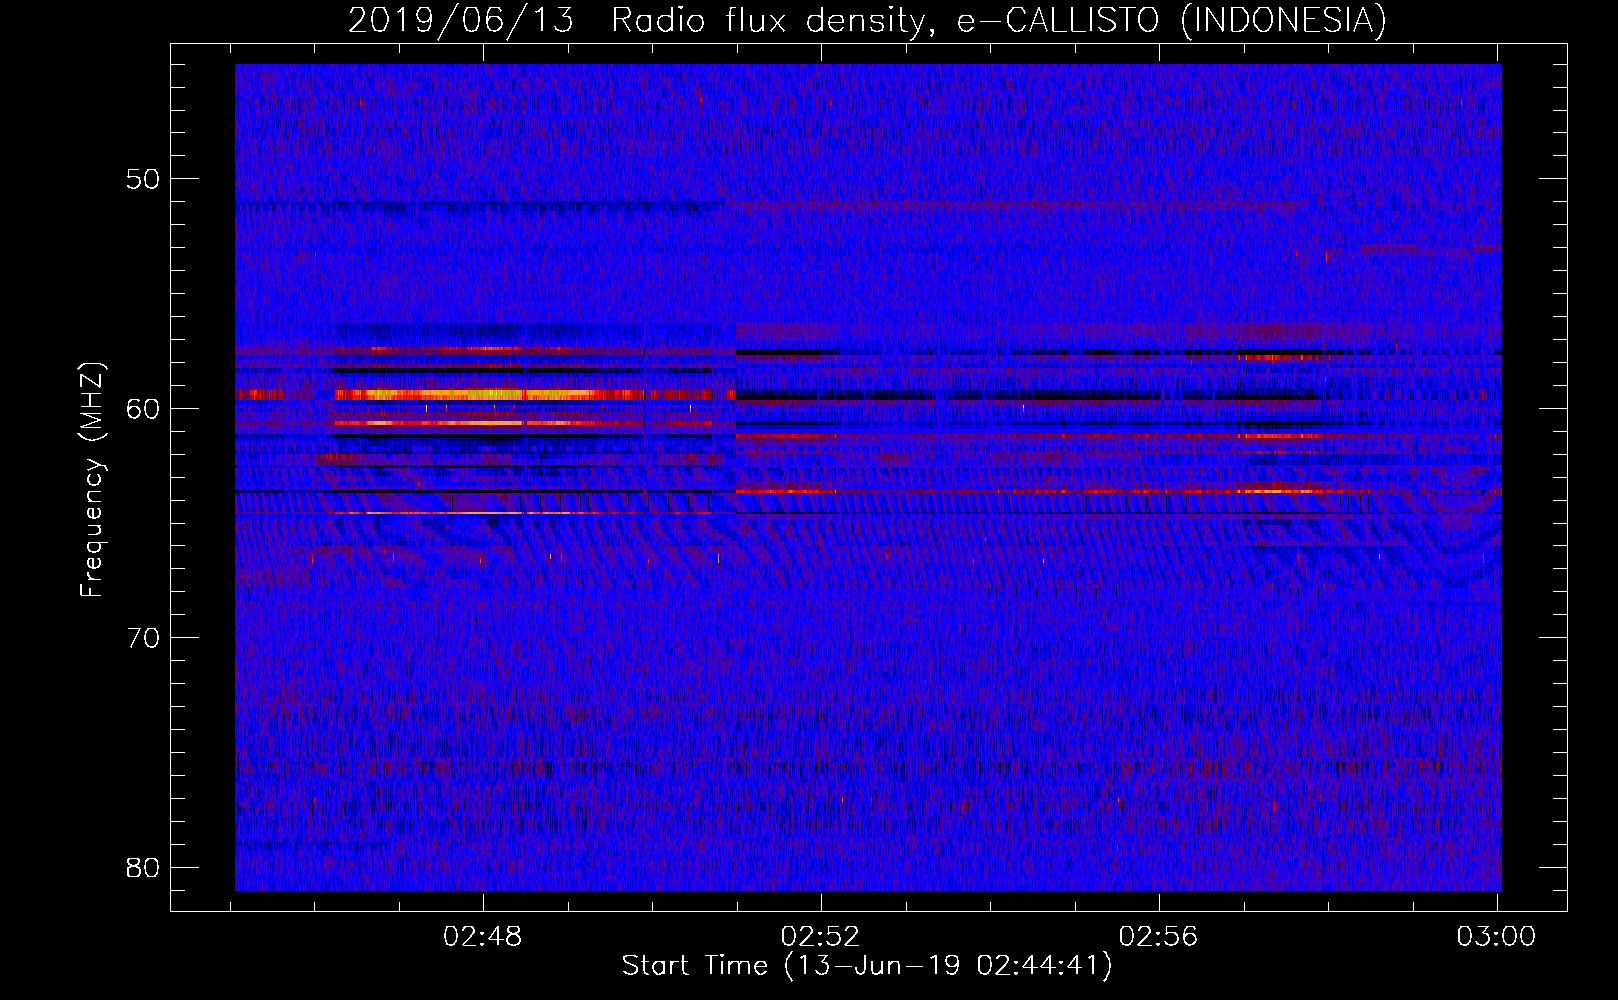Image resolution: width=1618 pixels, height=1000 pixels.
Task: Click the plot title mentioning e-CALLISTO (INDONESIA)
Action: coord(867,20)
